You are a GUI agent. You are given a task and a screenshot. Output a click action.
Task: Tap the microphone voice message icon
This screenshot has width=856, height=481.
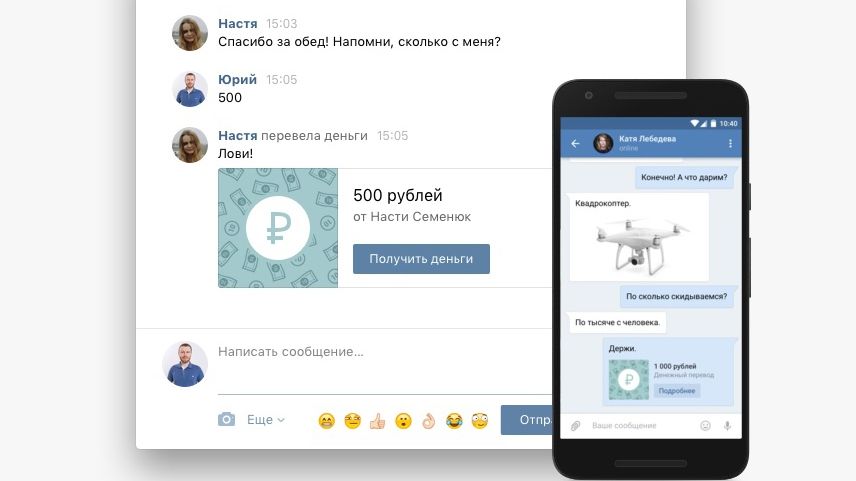(727, 426)
